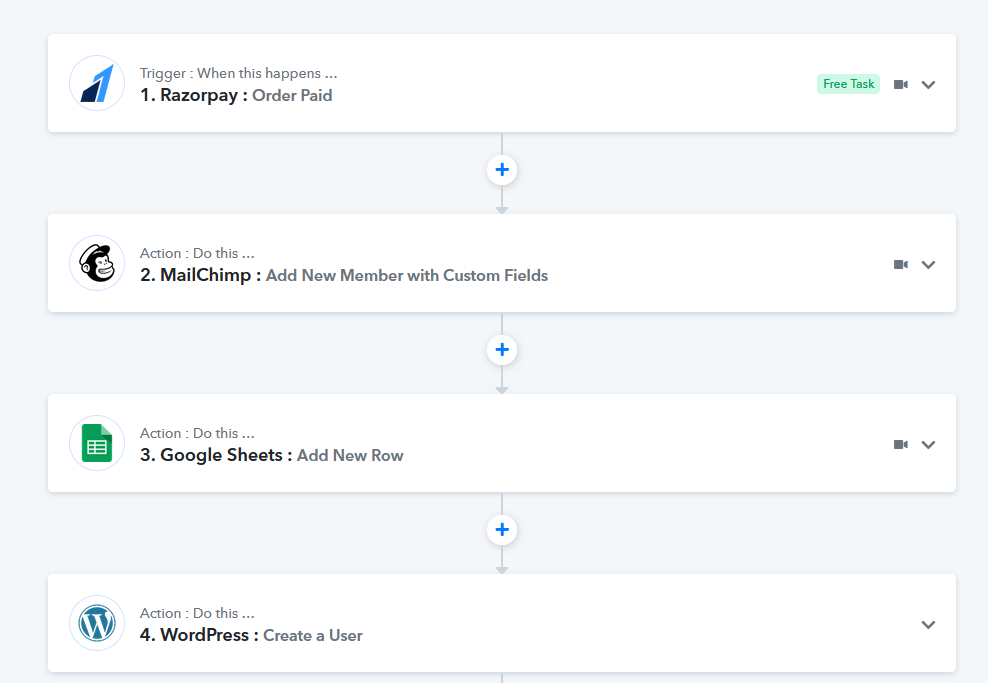The height and width of the screenshot is (683, 988).
Task: Open the video tutorial icon for Google Sheets step
Action: coord(901,445)
